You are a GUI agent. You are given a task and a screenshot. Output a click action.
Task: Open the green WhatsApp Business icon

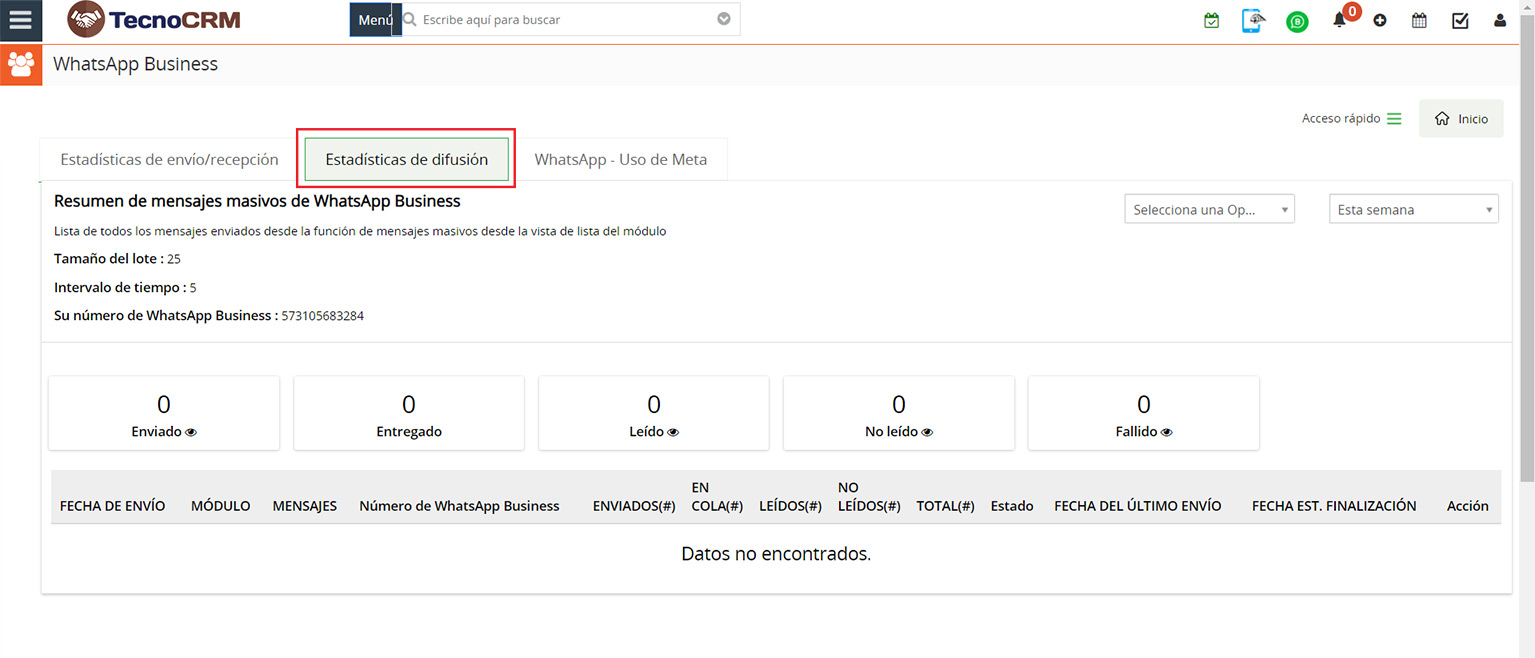[1297, 21]
